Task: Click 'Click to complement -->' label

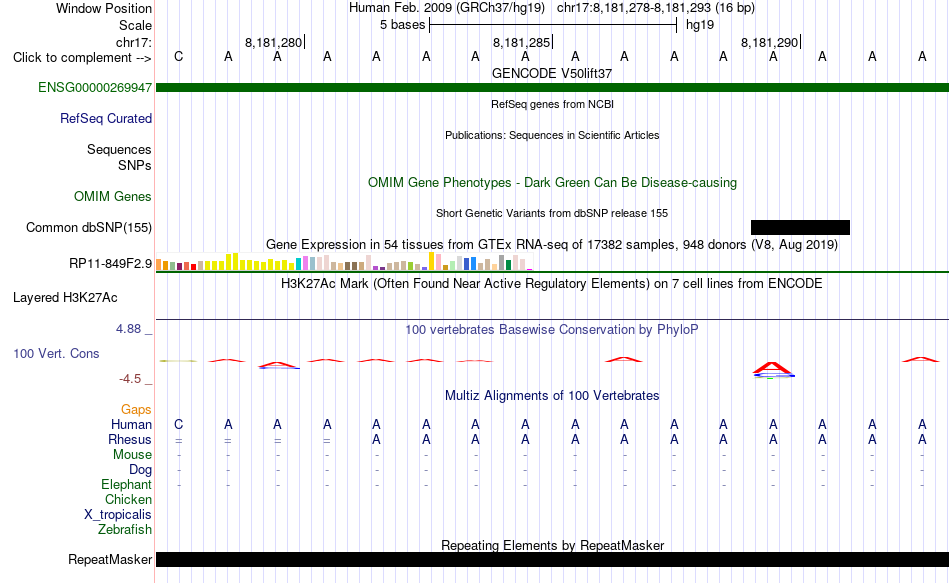Action: coord(82,58)
